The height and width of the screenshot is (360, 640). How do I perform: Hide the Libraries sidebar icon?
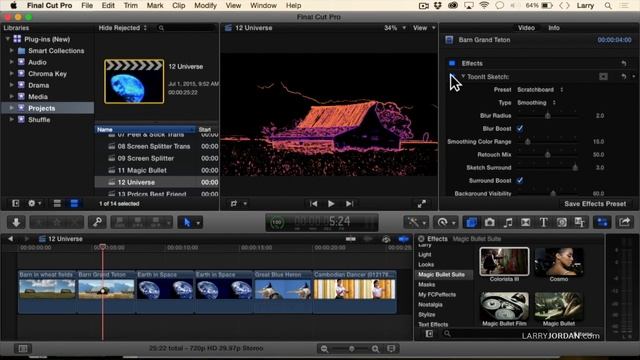16,203
